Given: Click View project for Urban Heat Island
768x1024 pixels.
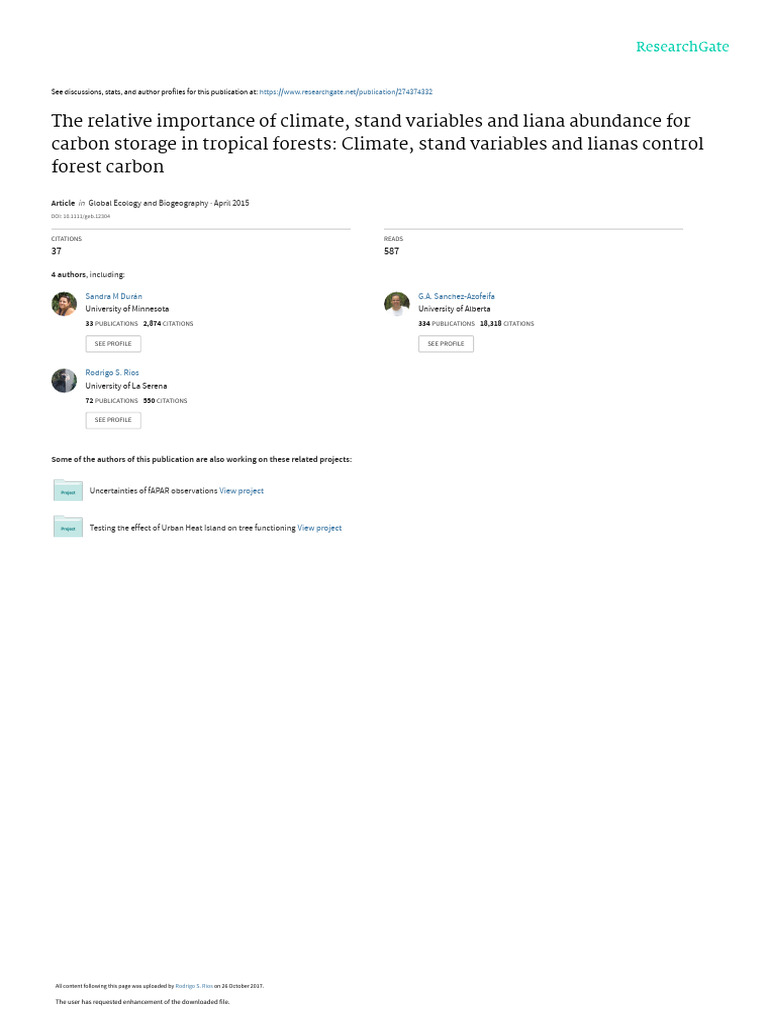Looking at the screenshot, I should [x=319, y=528].
